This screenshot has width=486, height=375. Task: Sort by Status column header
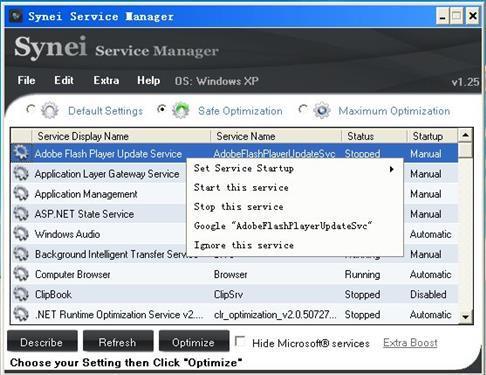pyautogui.click(x=374, y=136)
